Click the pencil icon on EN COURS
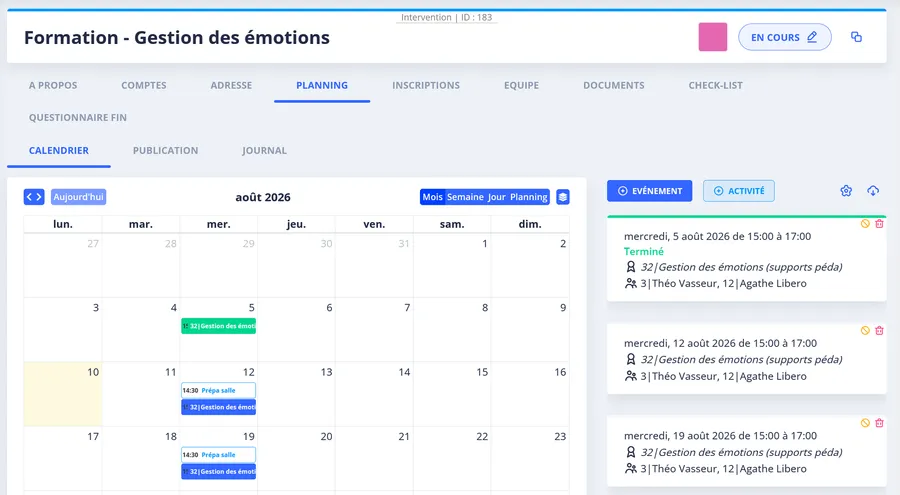Viewport: 900px width, 495px height. 812,37
